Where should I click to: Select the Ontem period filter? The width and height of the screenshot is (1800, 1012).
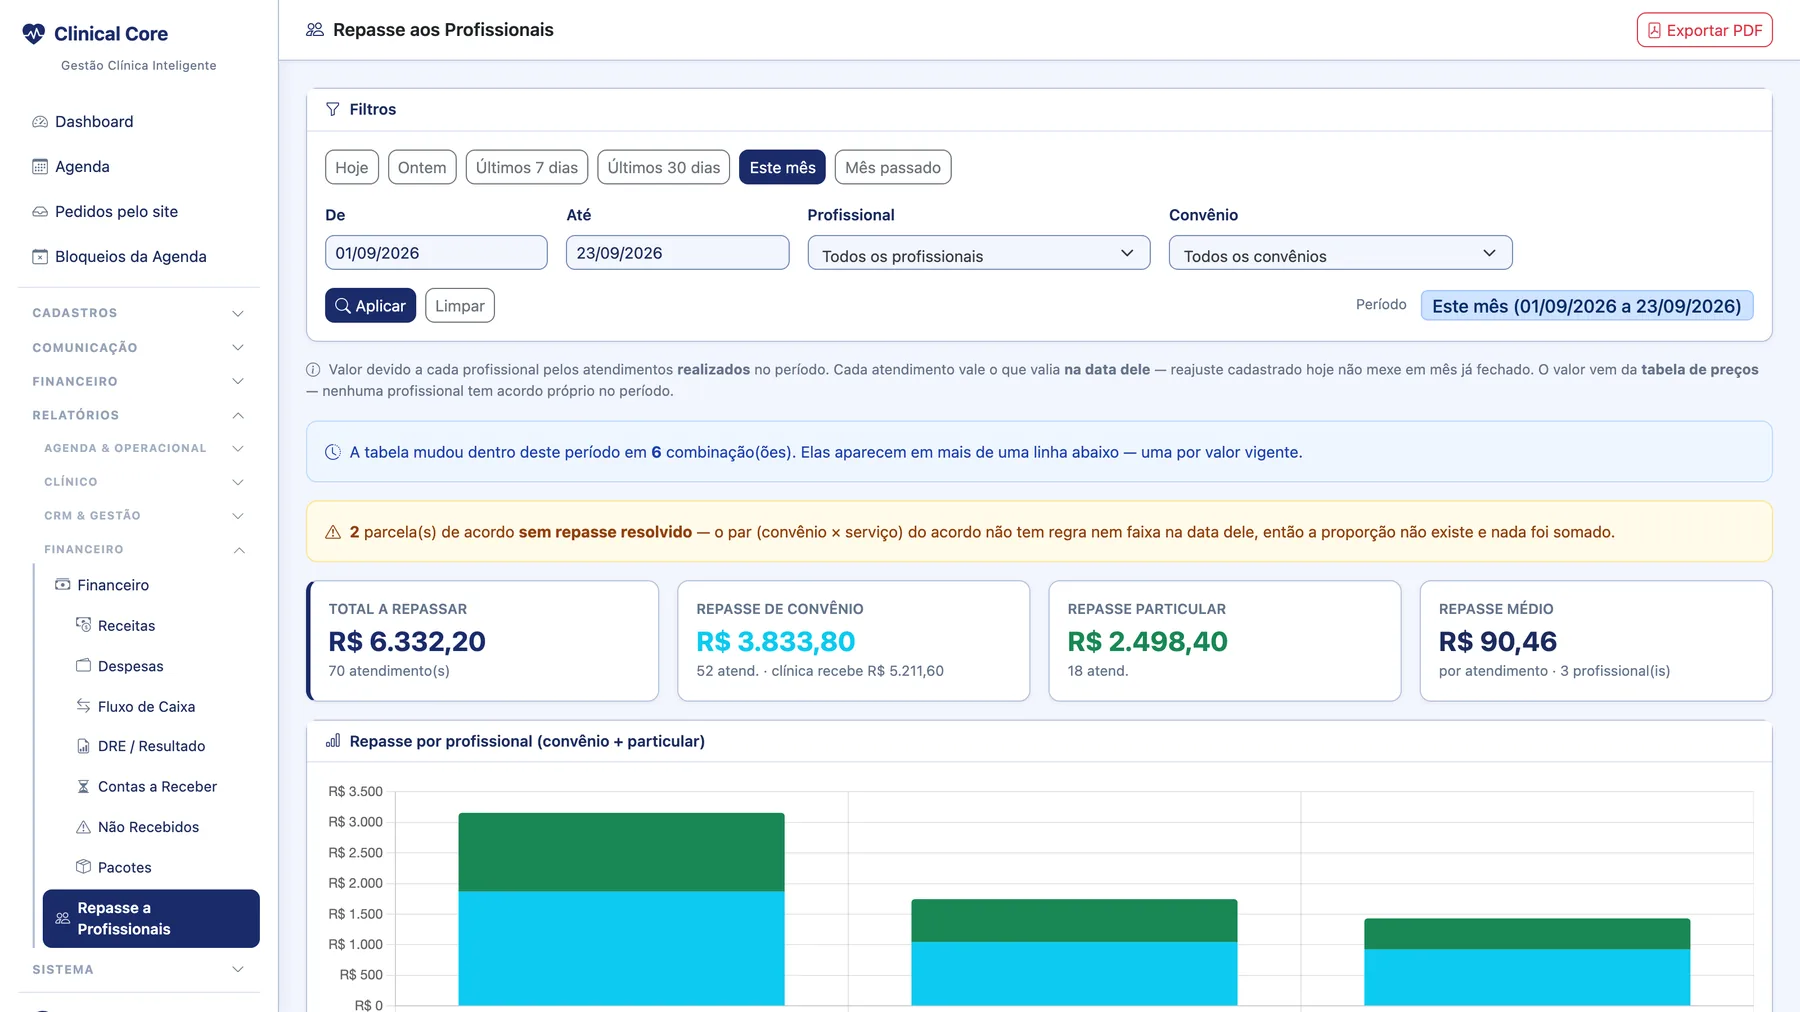[x=422, y=167]
